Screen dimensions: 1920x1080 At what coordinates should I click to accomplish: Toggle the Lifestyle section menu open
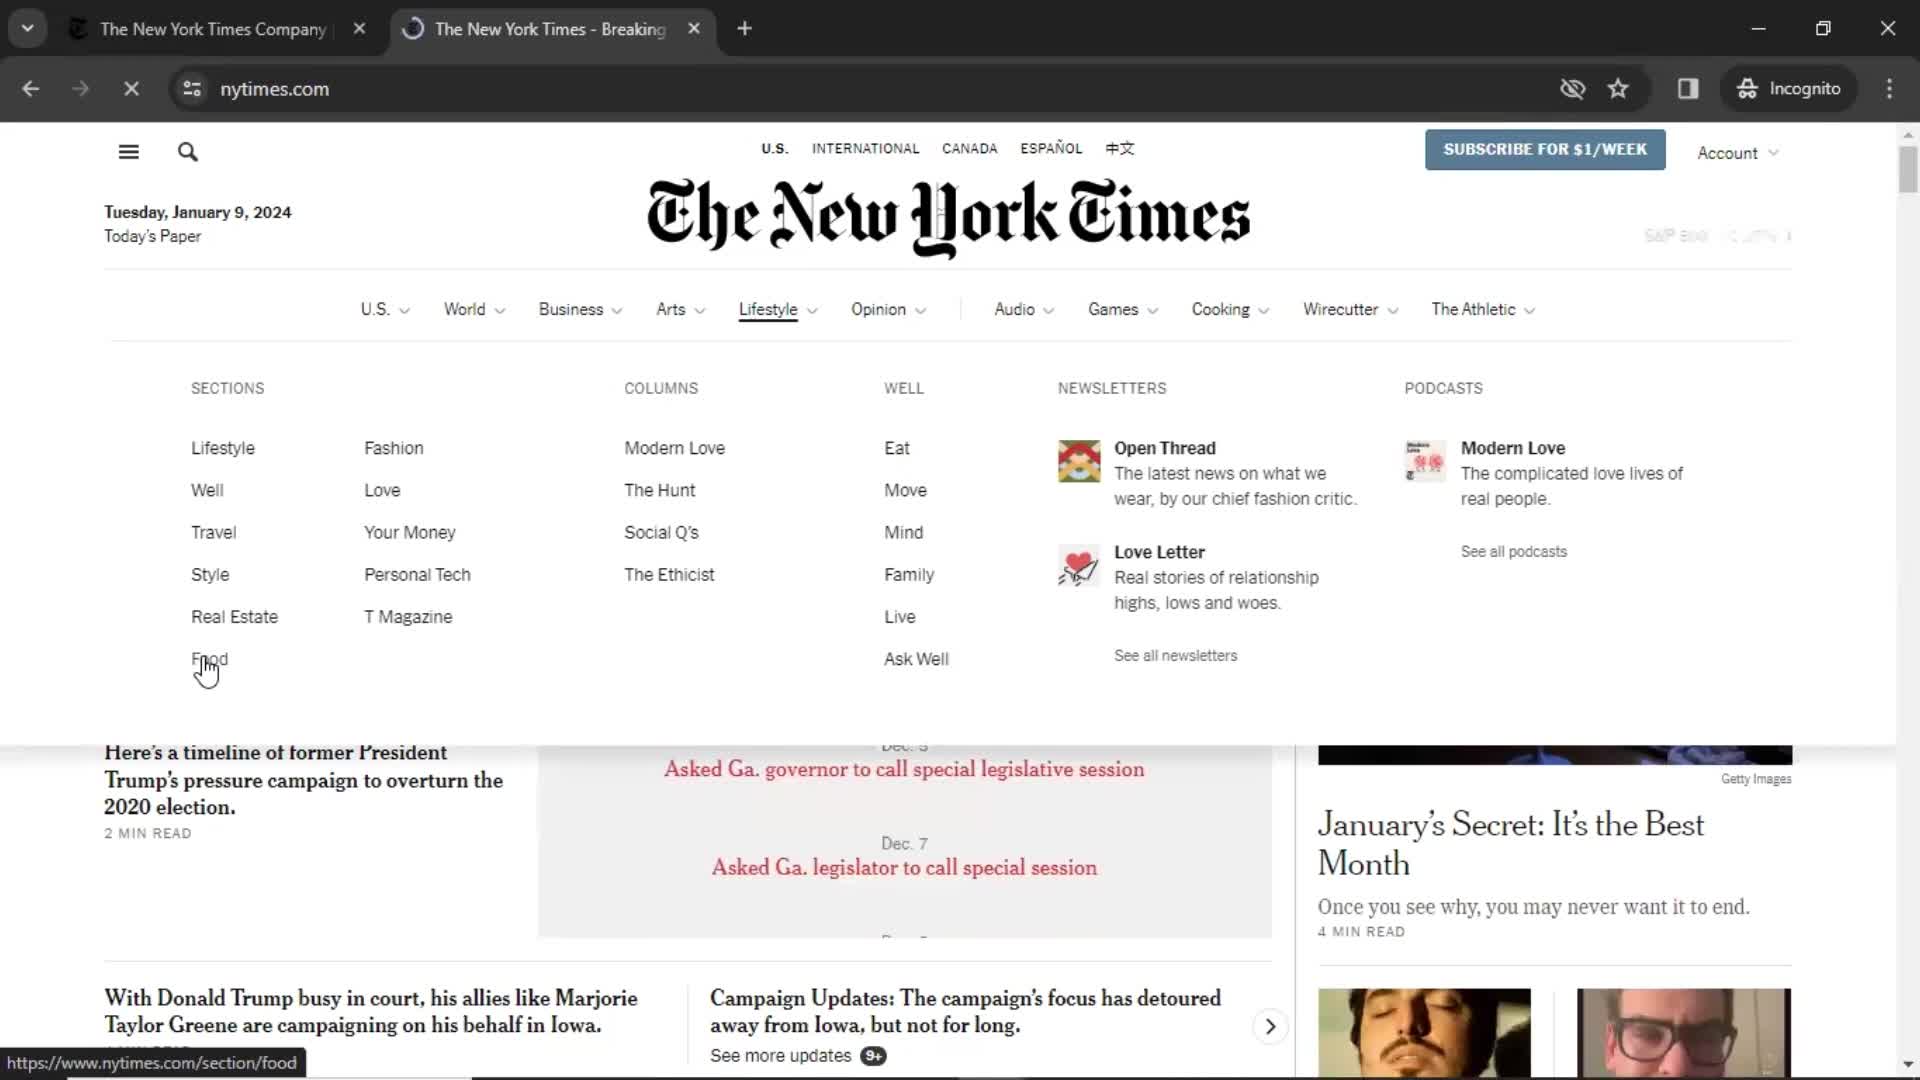coord(775,309)
